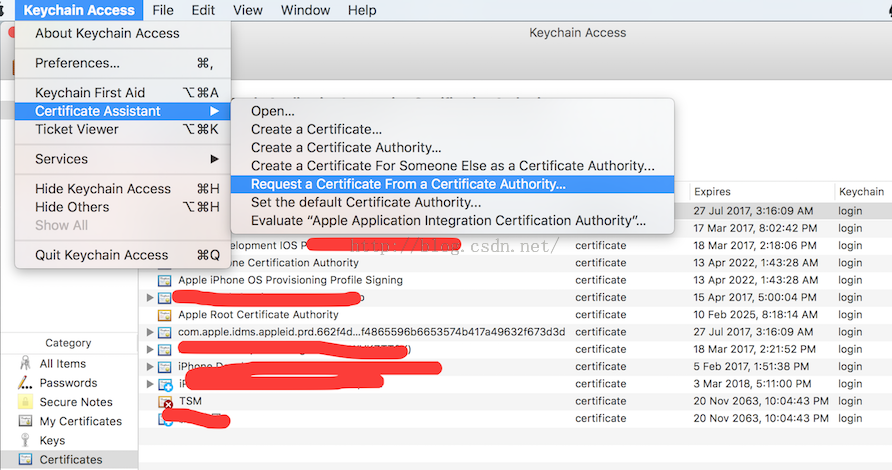
Task: Click the All Items keys icon
Action: tap(25, 364)
